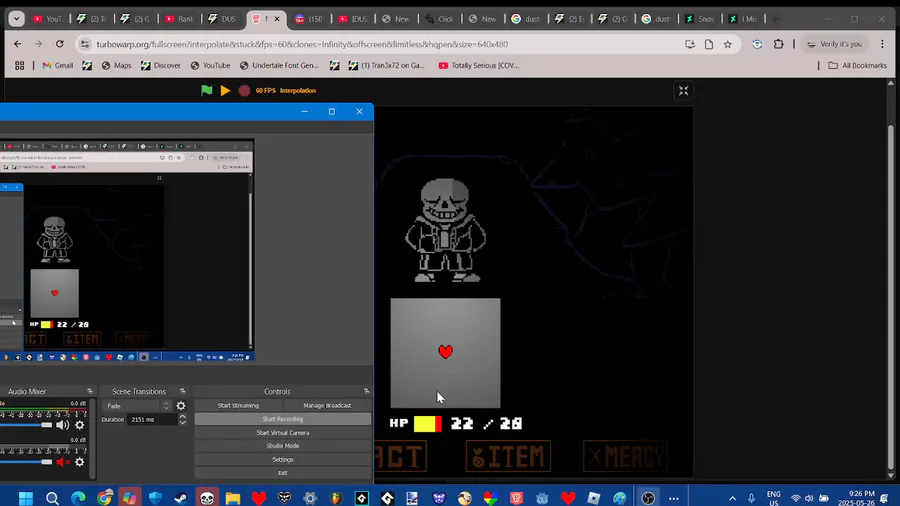This screenshot has height=506, width=900.
Task: Open taskbar Search
Action: click(x=52, y=498)
